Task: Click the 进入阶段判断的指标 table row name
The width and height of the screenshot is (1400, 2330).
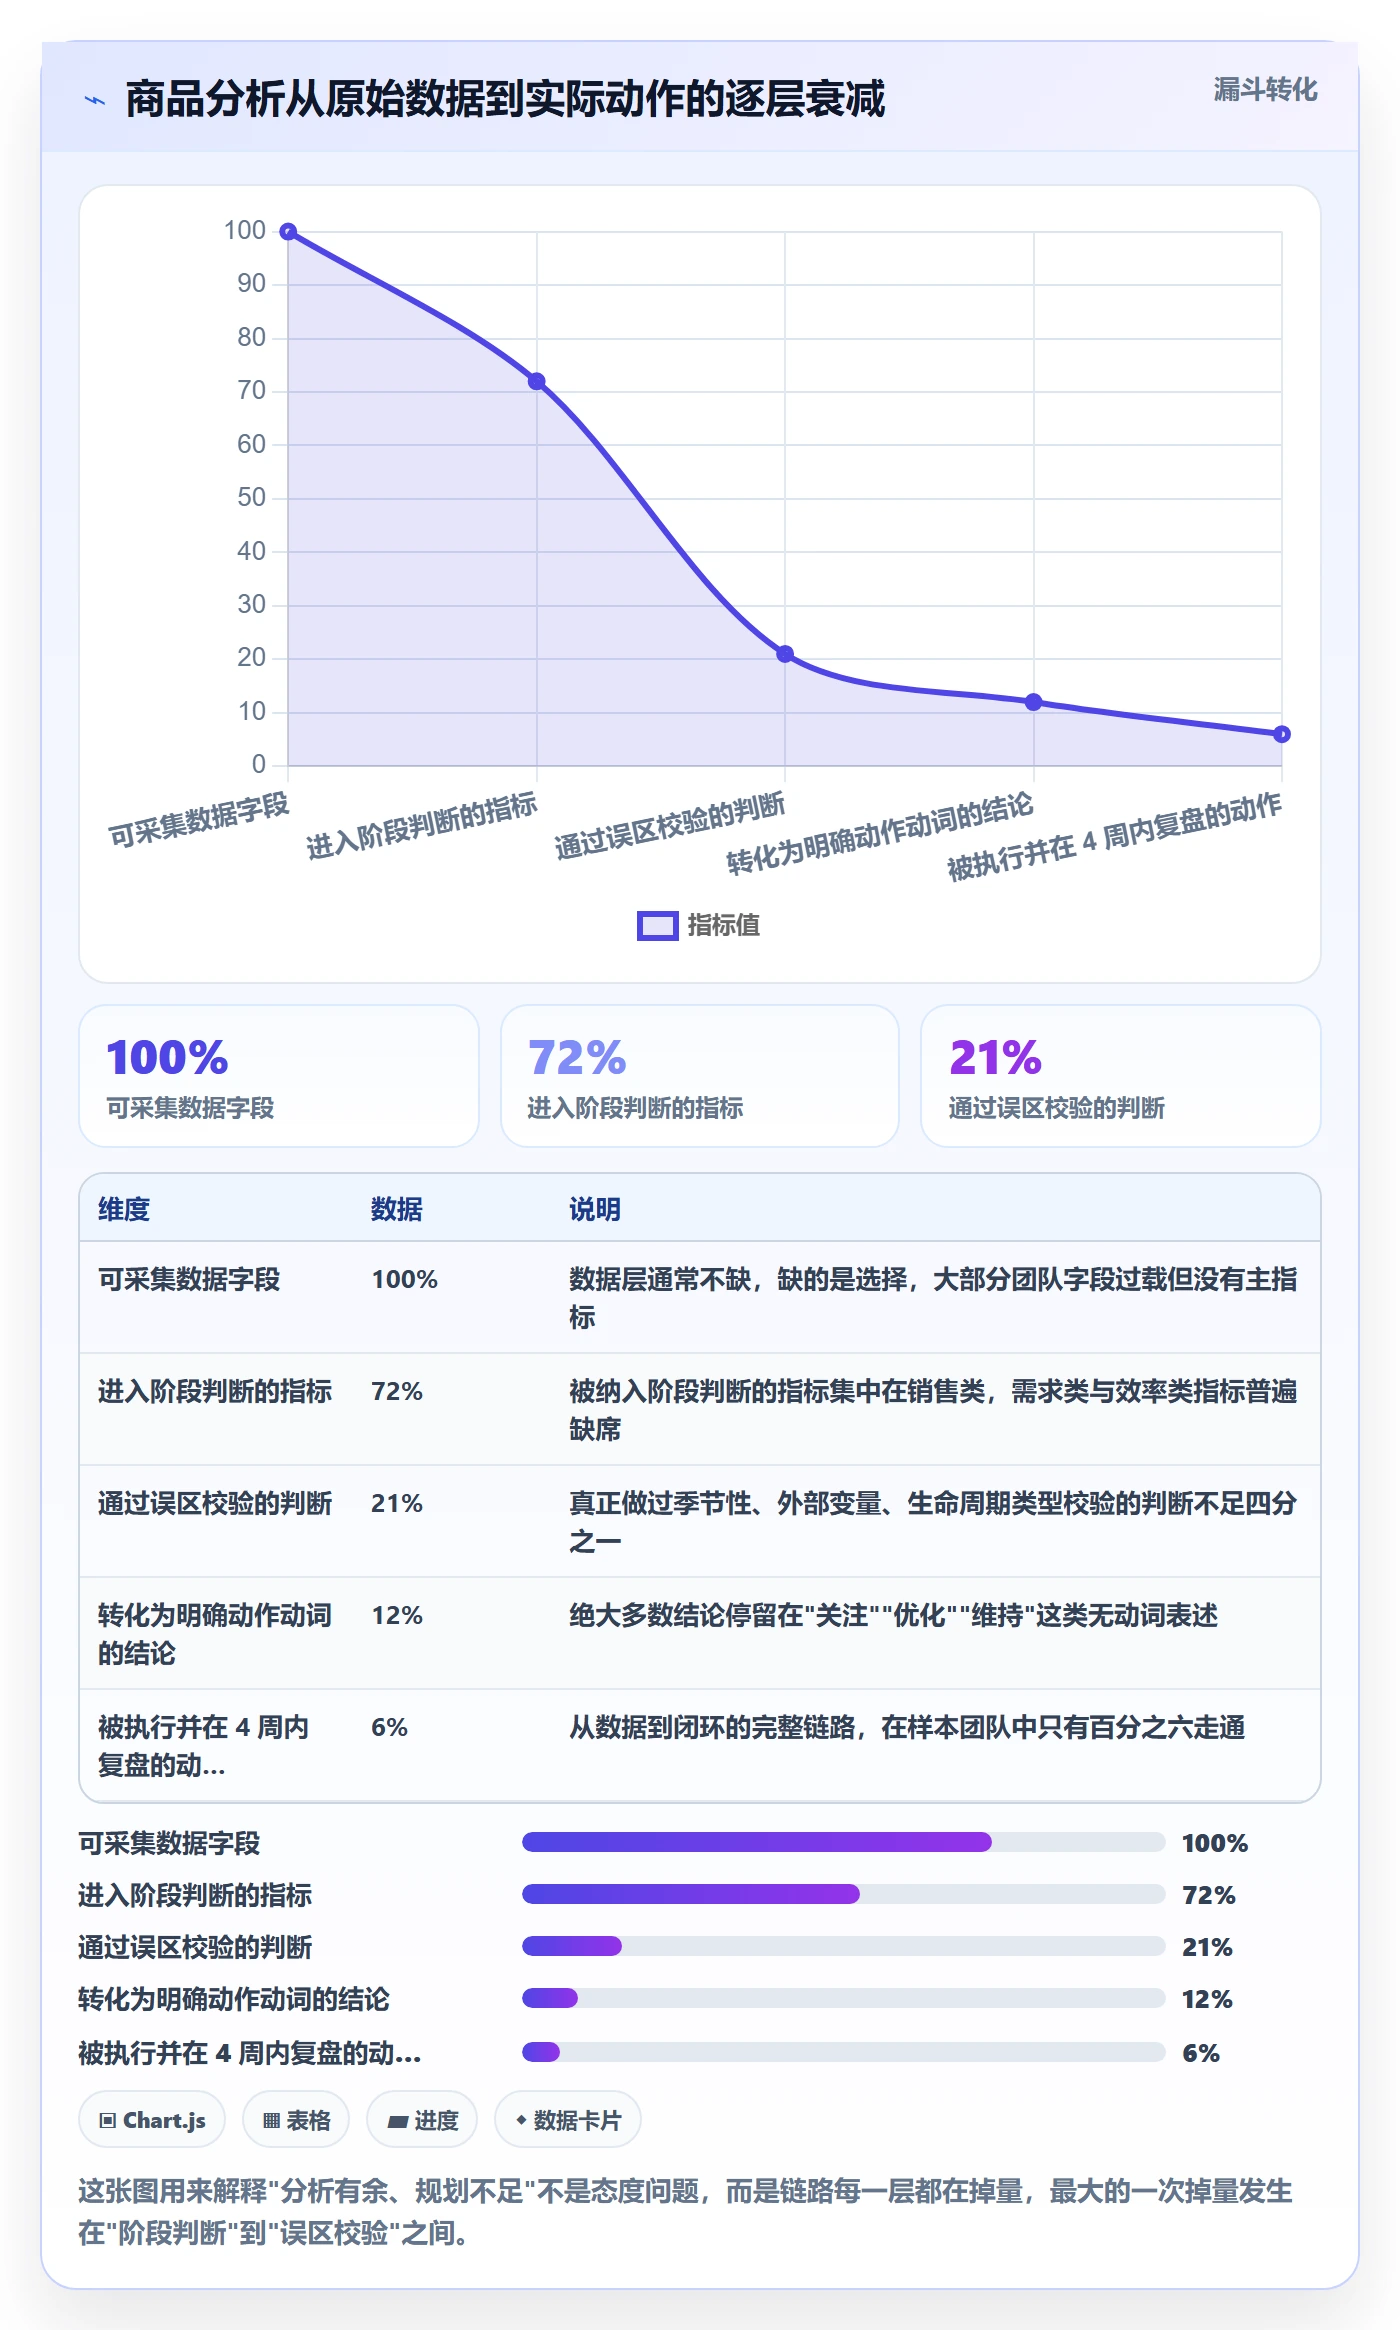Action: pos(215,1391)
